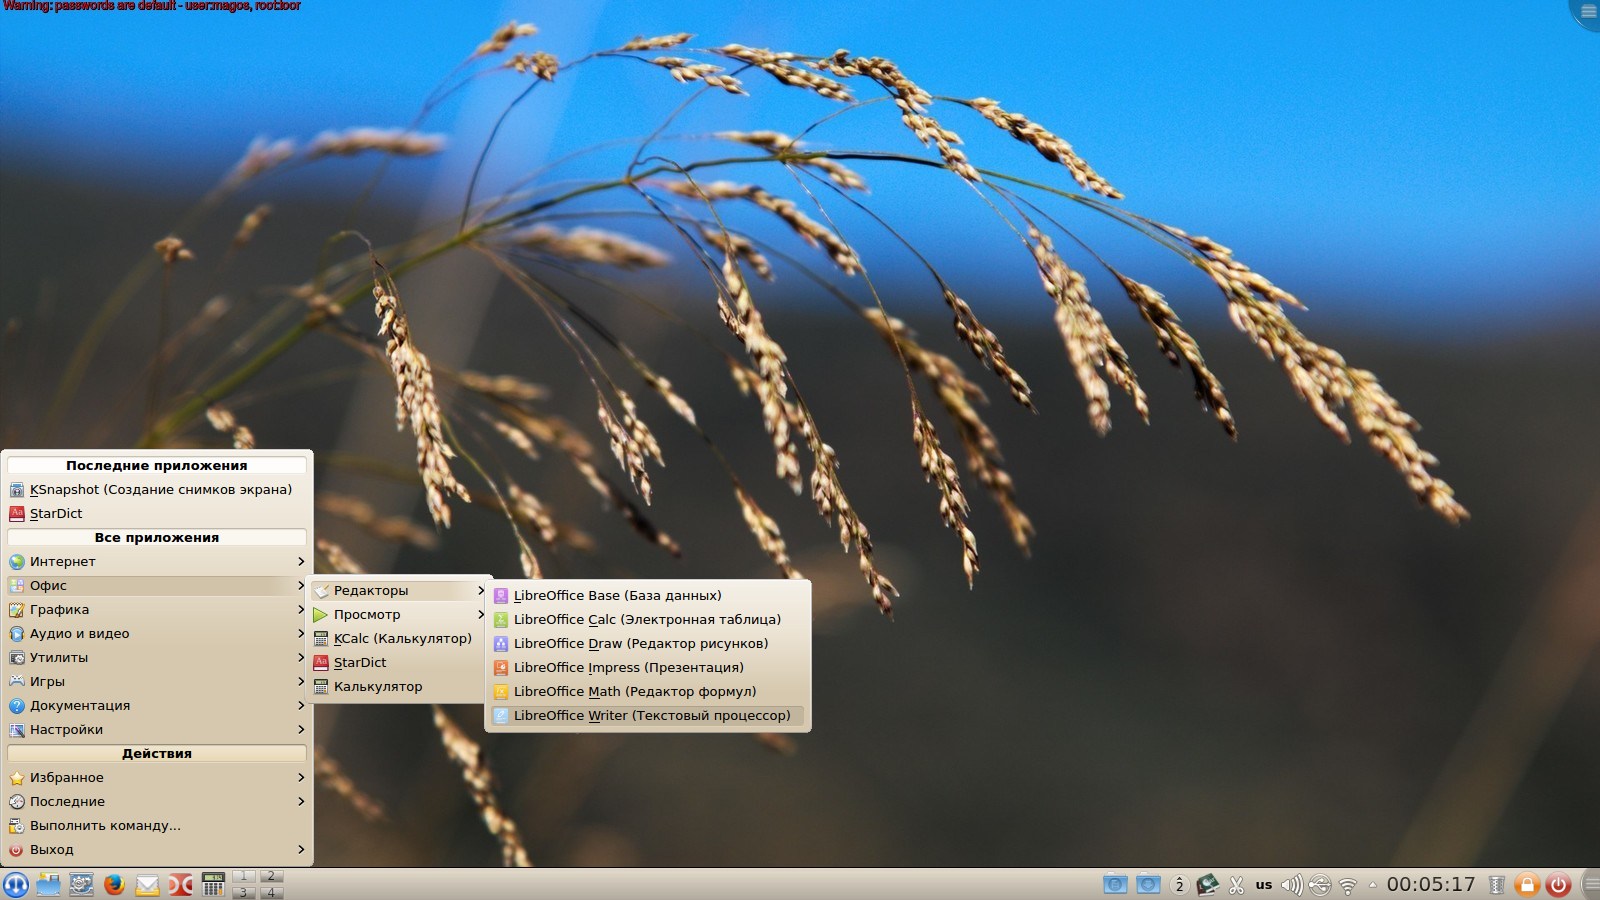Open LibreOffice Impress presentation entry

647,668
